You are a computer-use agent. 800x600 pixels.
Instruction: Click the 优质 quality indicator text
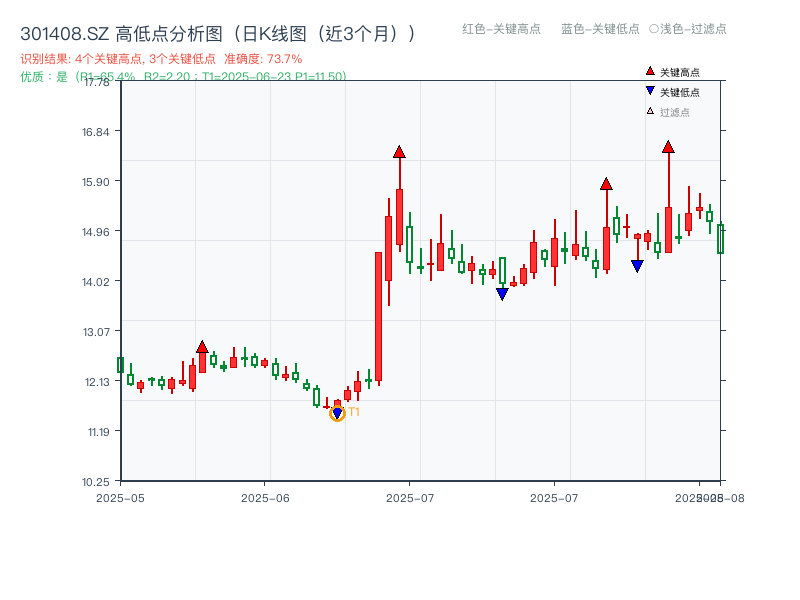click(30, 75)
